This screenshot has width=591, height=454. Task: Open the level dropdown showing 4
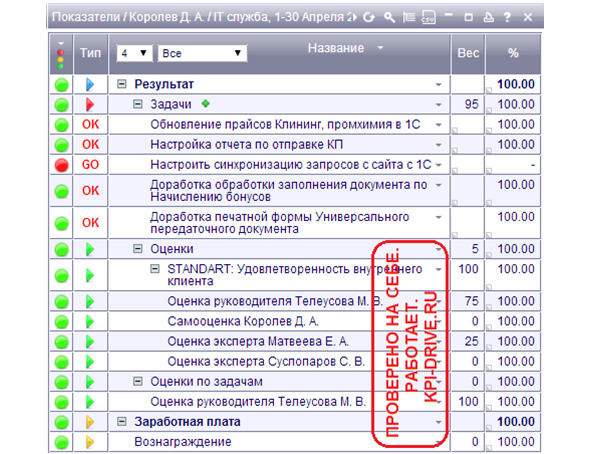pyautogui.click(x=134, y=53)
